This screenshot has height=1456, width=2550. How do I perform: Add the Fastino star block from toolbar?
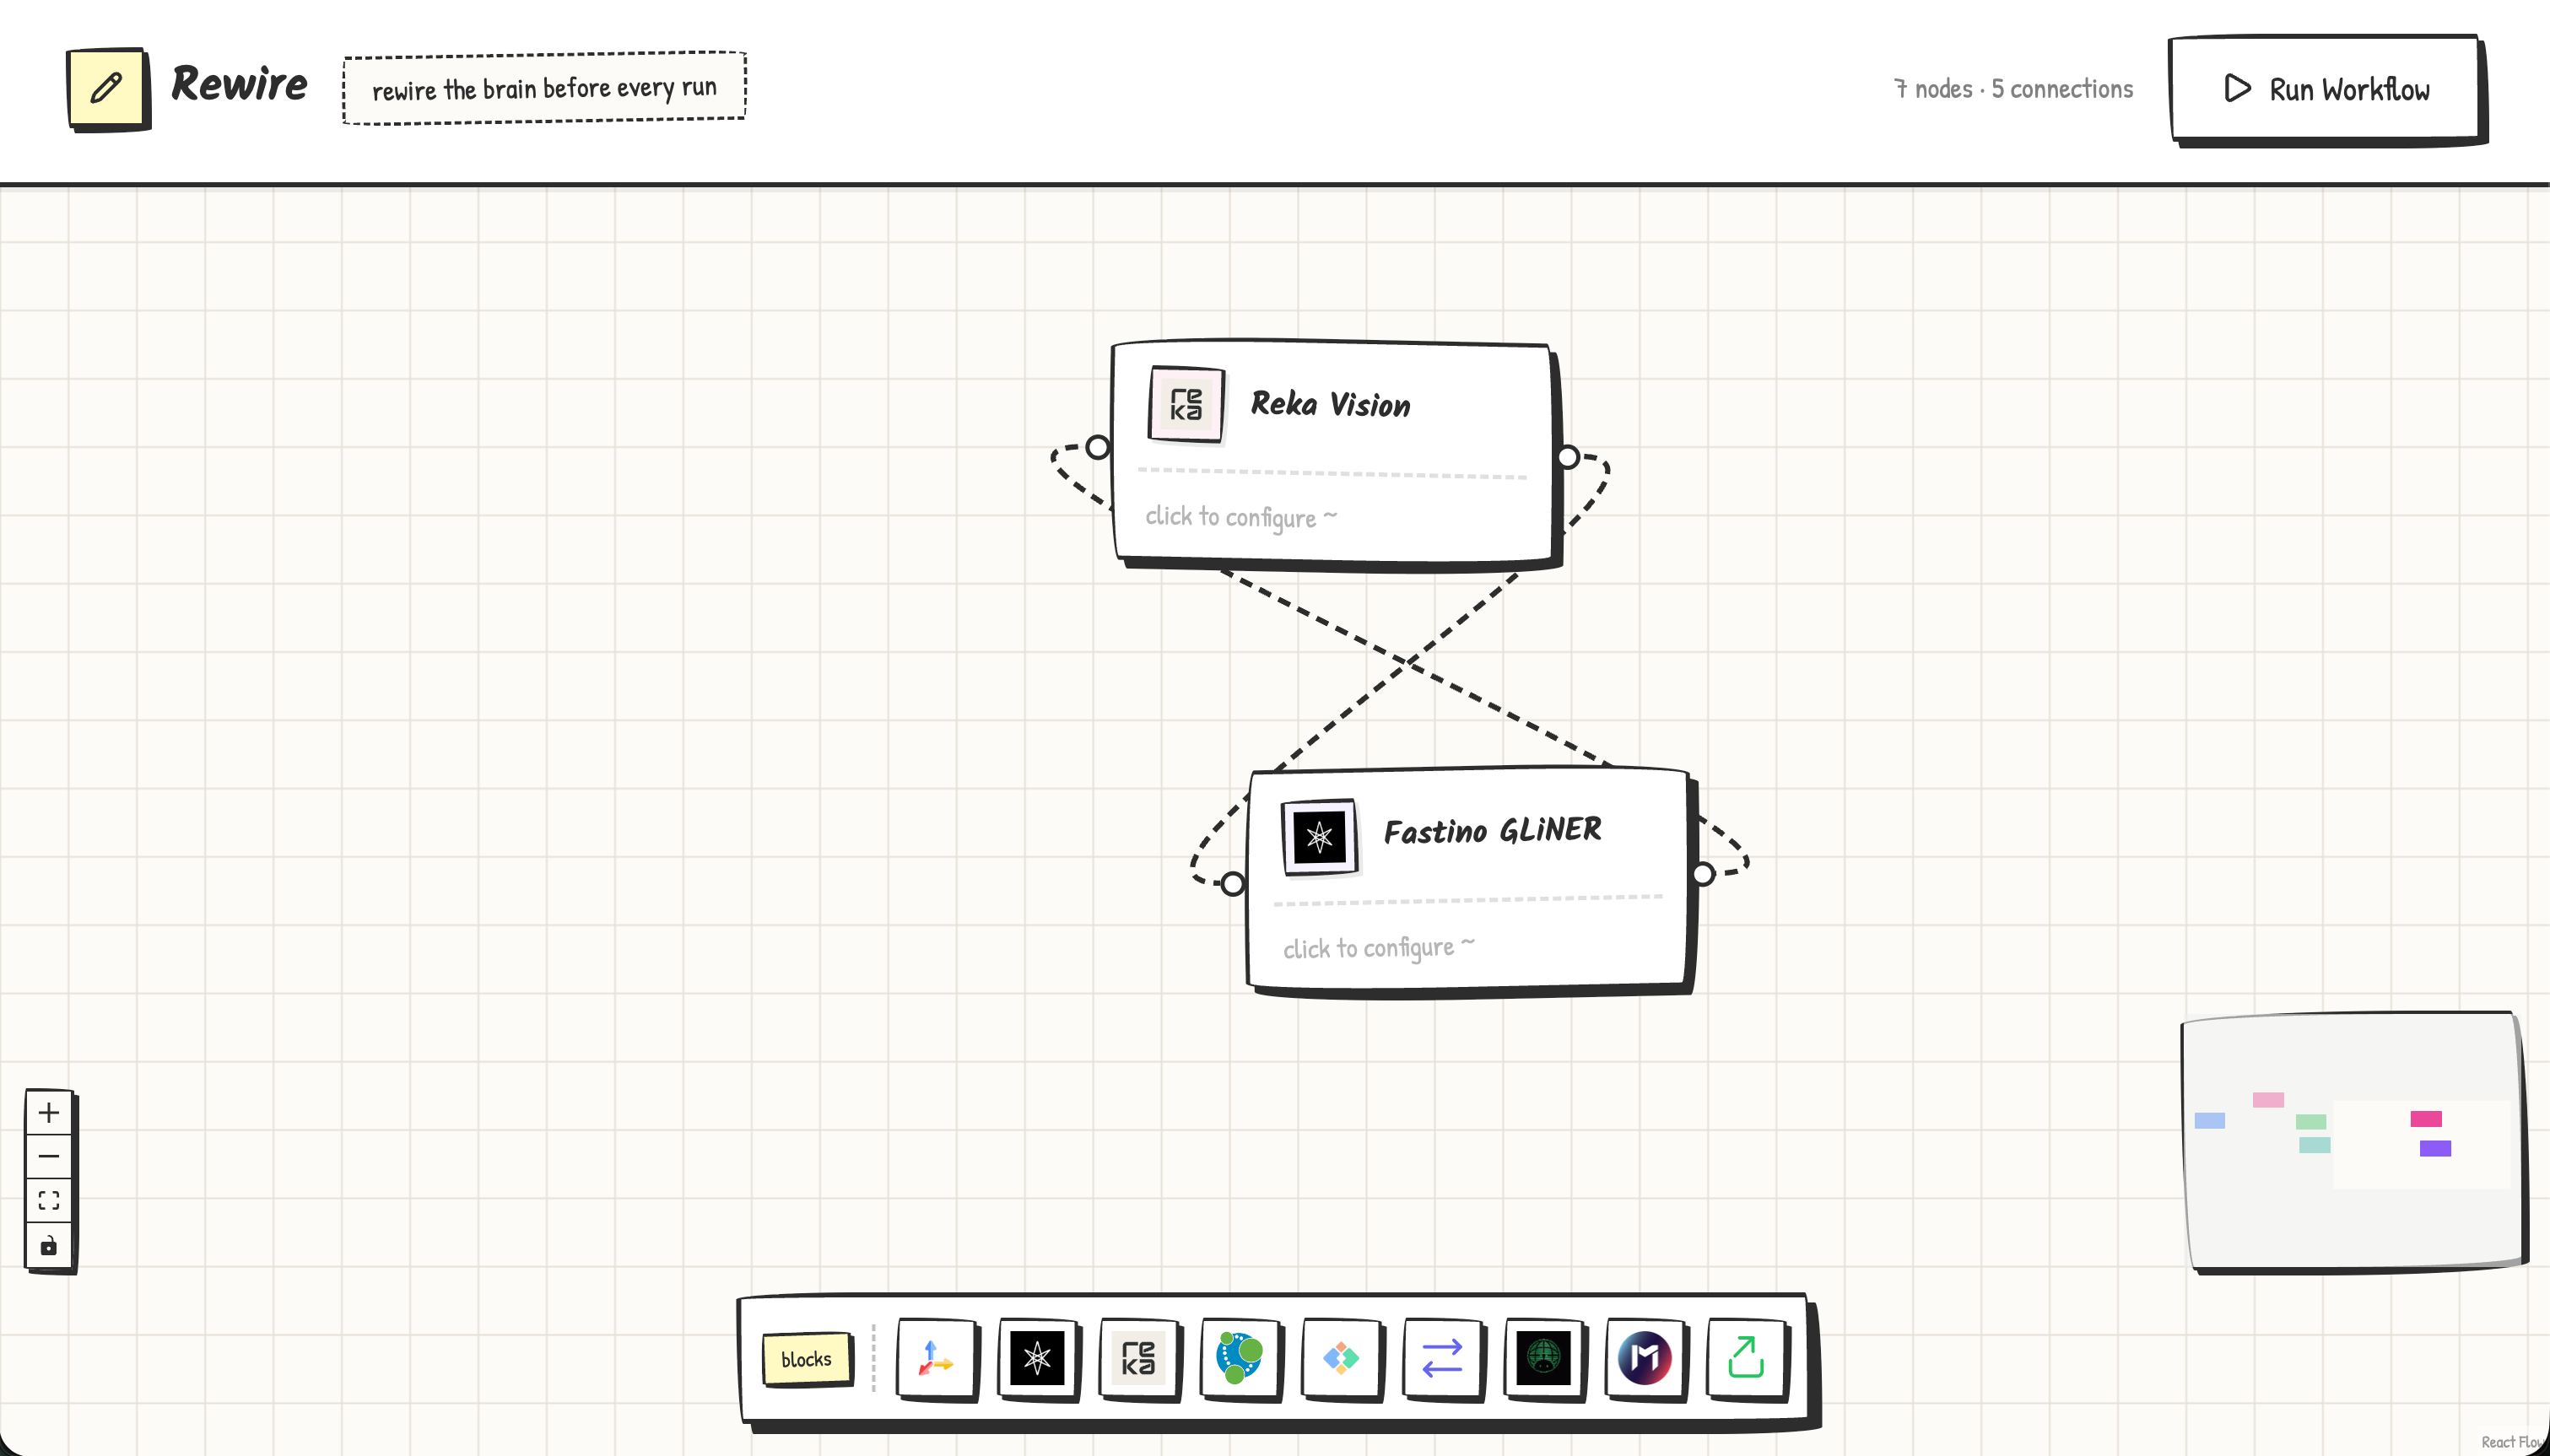pos(1037,1358)
